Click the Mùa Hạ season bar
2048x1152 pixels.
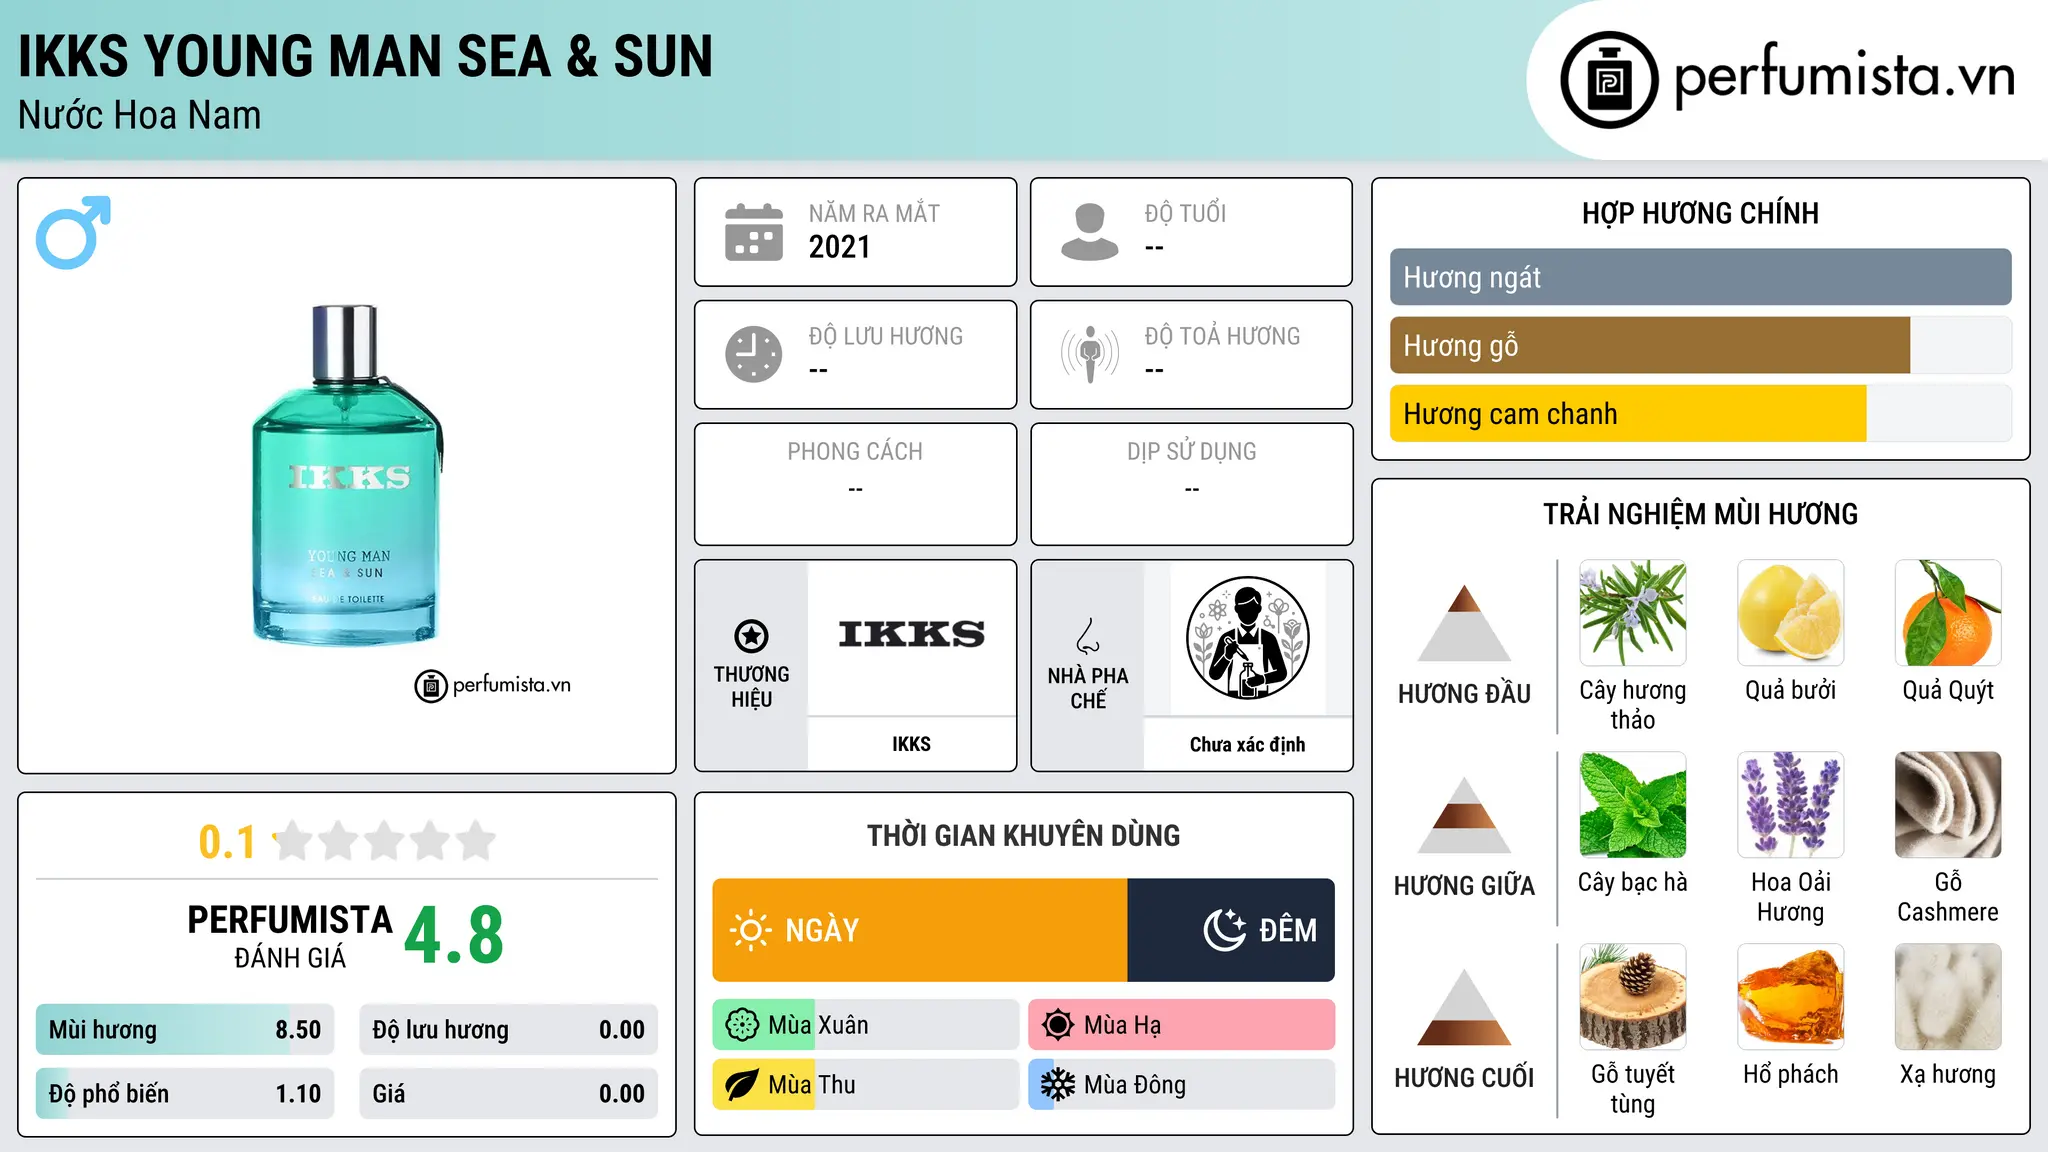tap(1181, 1025)
